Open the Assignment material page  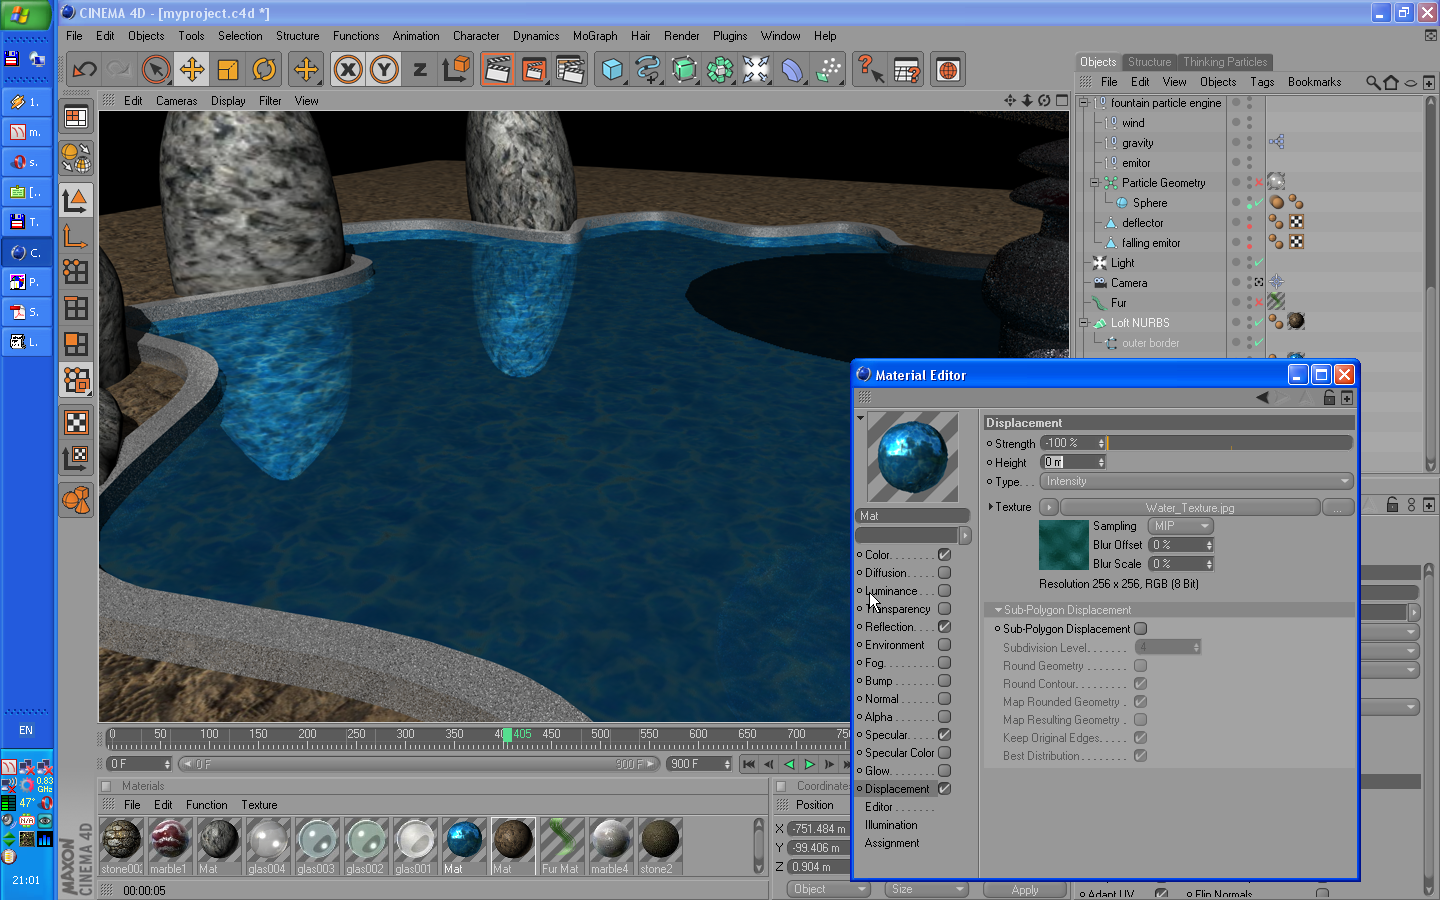(x=892, y=843)
